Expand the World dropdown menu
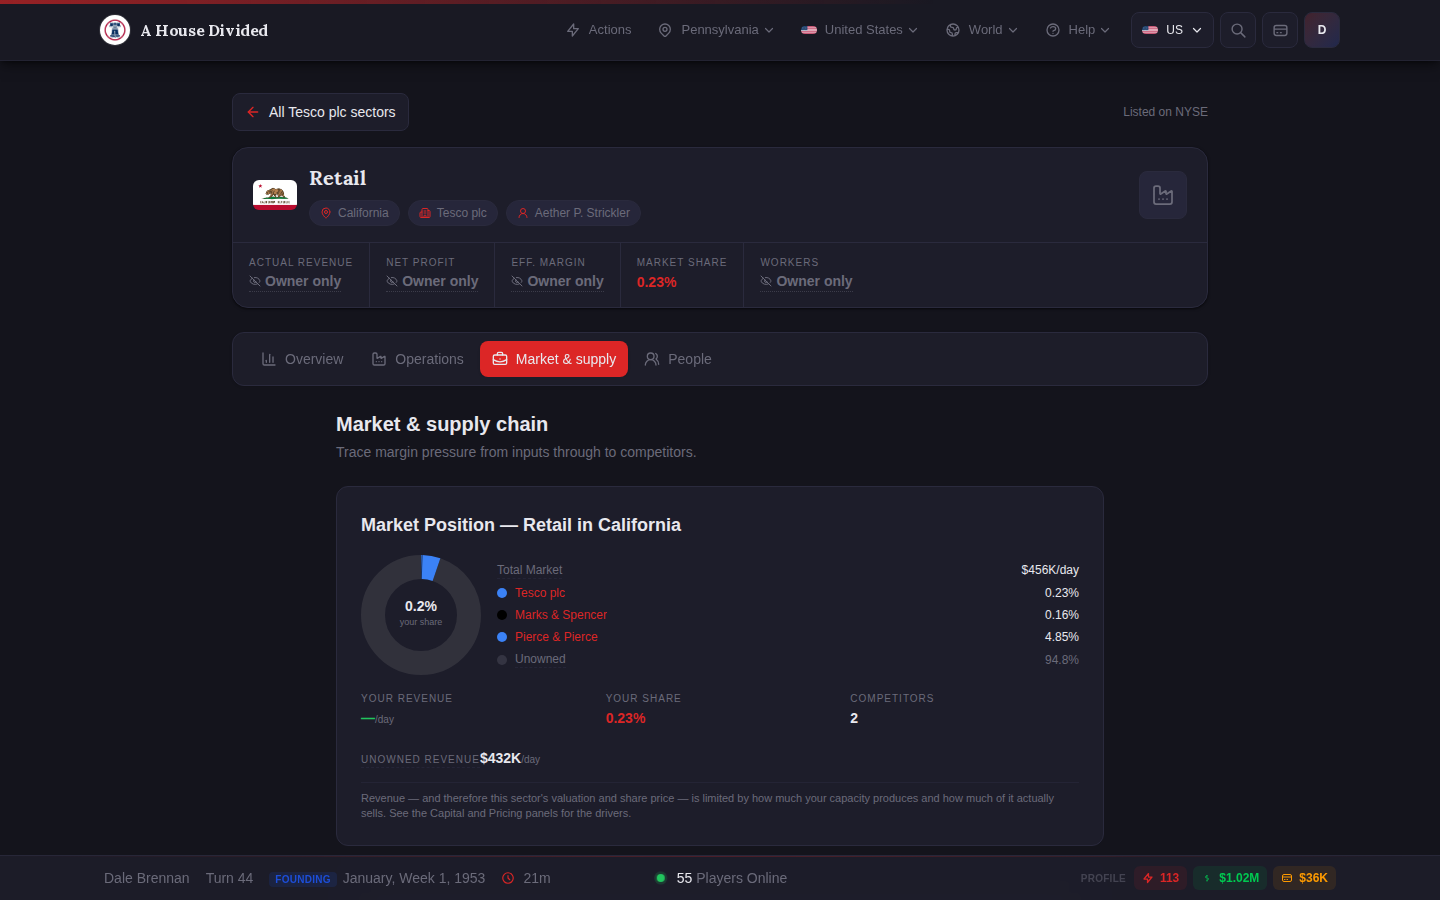The image size is (1440, 900). pyautogui.click(x=982, y=30)
